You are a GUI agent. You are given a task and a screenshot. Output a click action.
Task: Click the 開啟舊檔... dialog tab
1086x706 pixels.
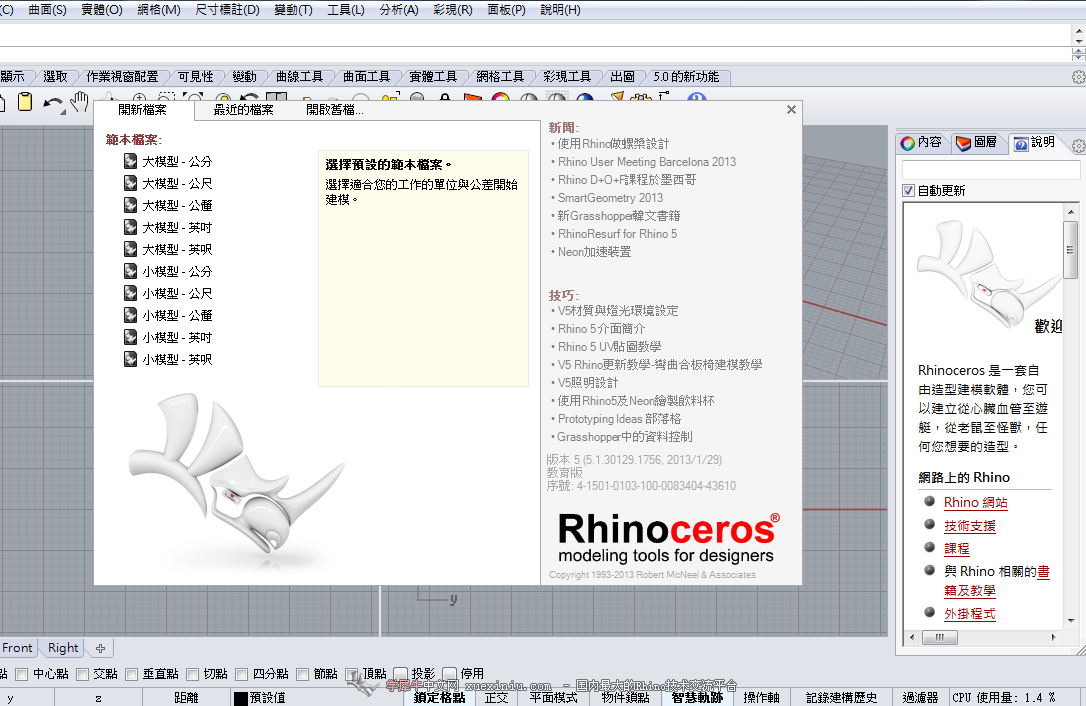(335, 109)
